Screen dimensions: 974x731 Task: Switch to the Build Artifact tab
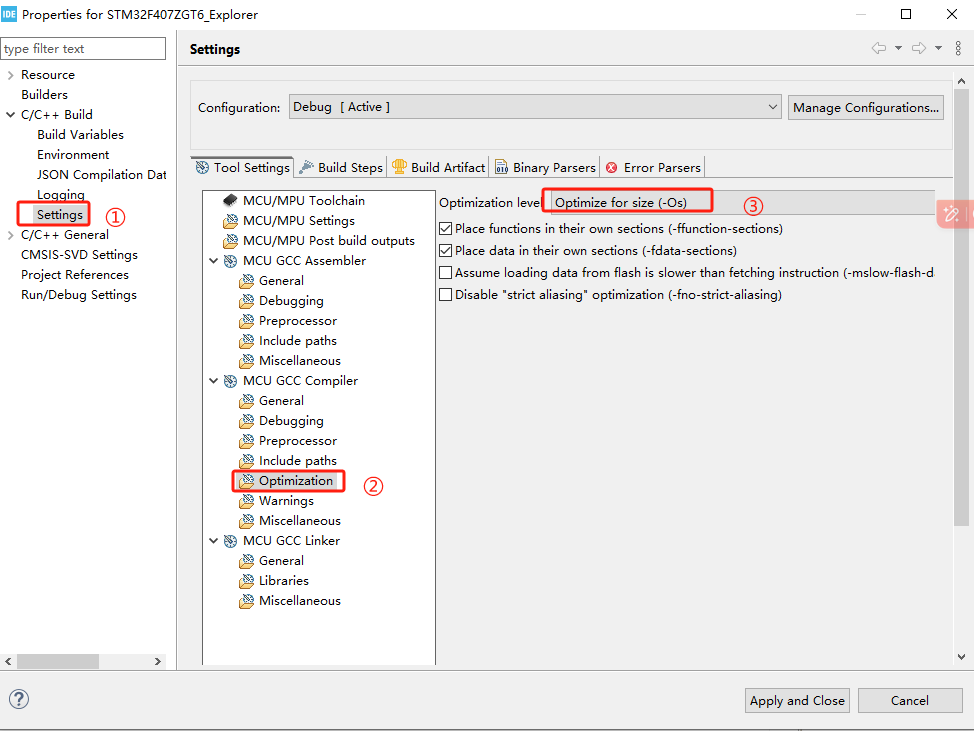tap(439, 167)
